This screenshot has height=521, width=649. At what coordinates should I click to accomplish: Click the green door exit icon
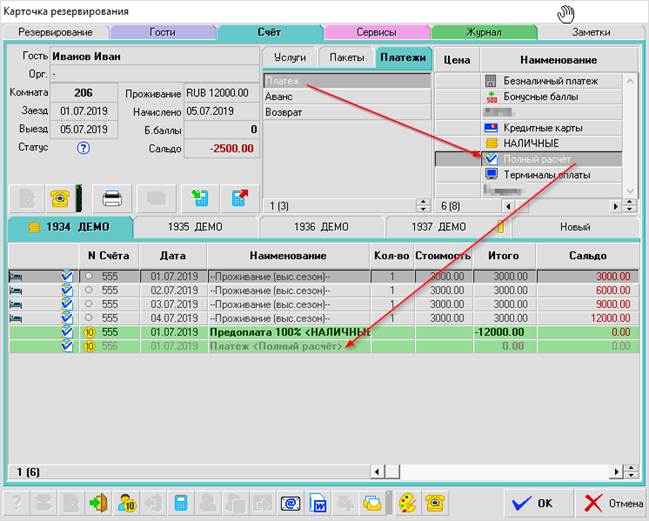[98, 502]
